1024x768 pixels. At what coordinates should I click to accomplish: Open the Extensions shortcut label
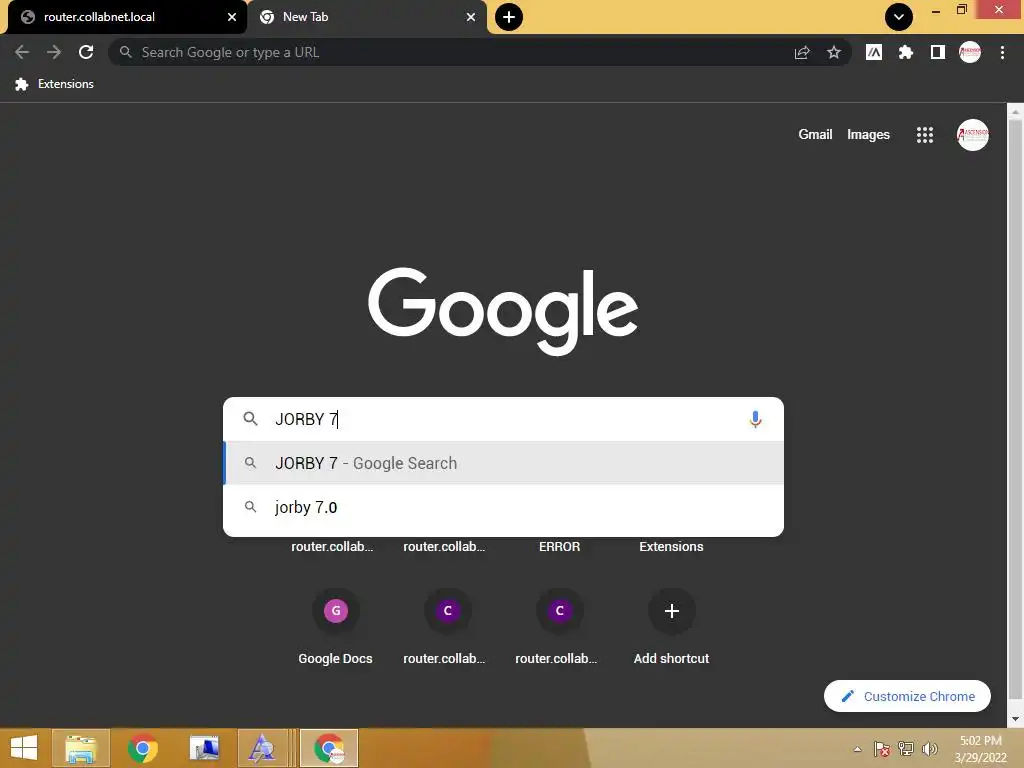[x=671, y=547]
